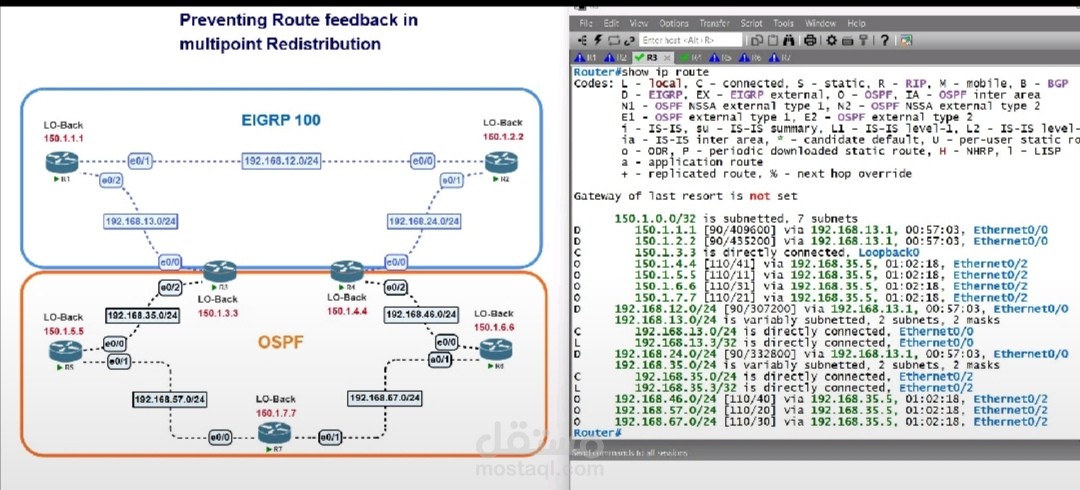1080x490 pixels.
Task: Click the 192.168.46.0/24 [110/40] route line
Action: tap(811, 398)
